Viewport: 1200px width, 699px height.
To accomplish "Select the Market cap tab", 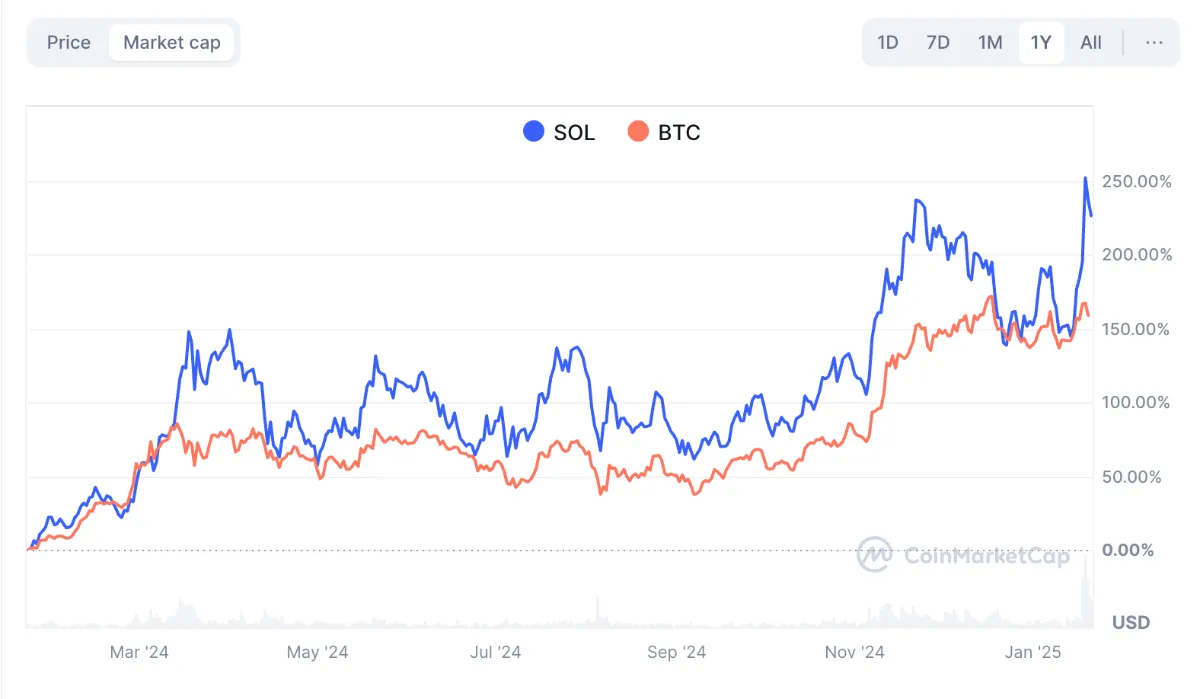I will pos(172,43).
